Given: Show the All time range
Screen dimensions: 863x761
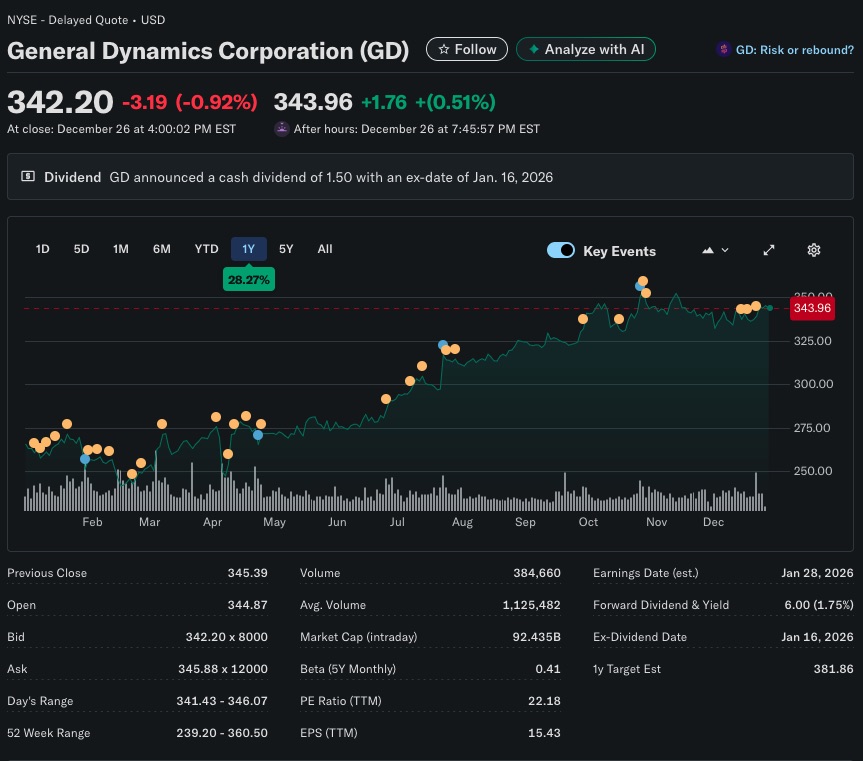Looking at the screenshot, I should pyautogui.click(x=325, y=249).
